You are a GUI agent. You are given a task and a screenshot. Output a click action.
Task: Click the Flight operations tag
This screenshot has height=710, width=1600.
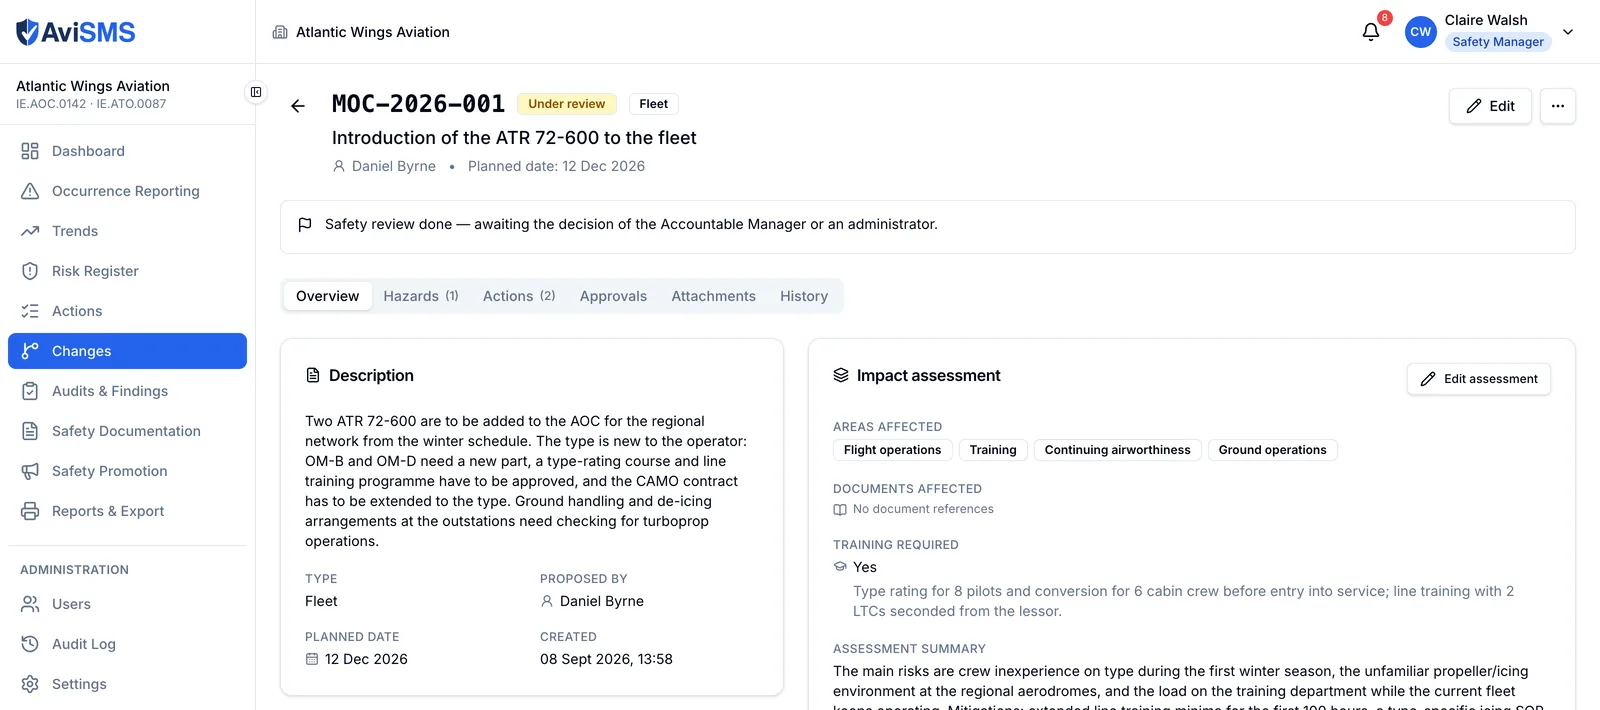pos(892,450)
